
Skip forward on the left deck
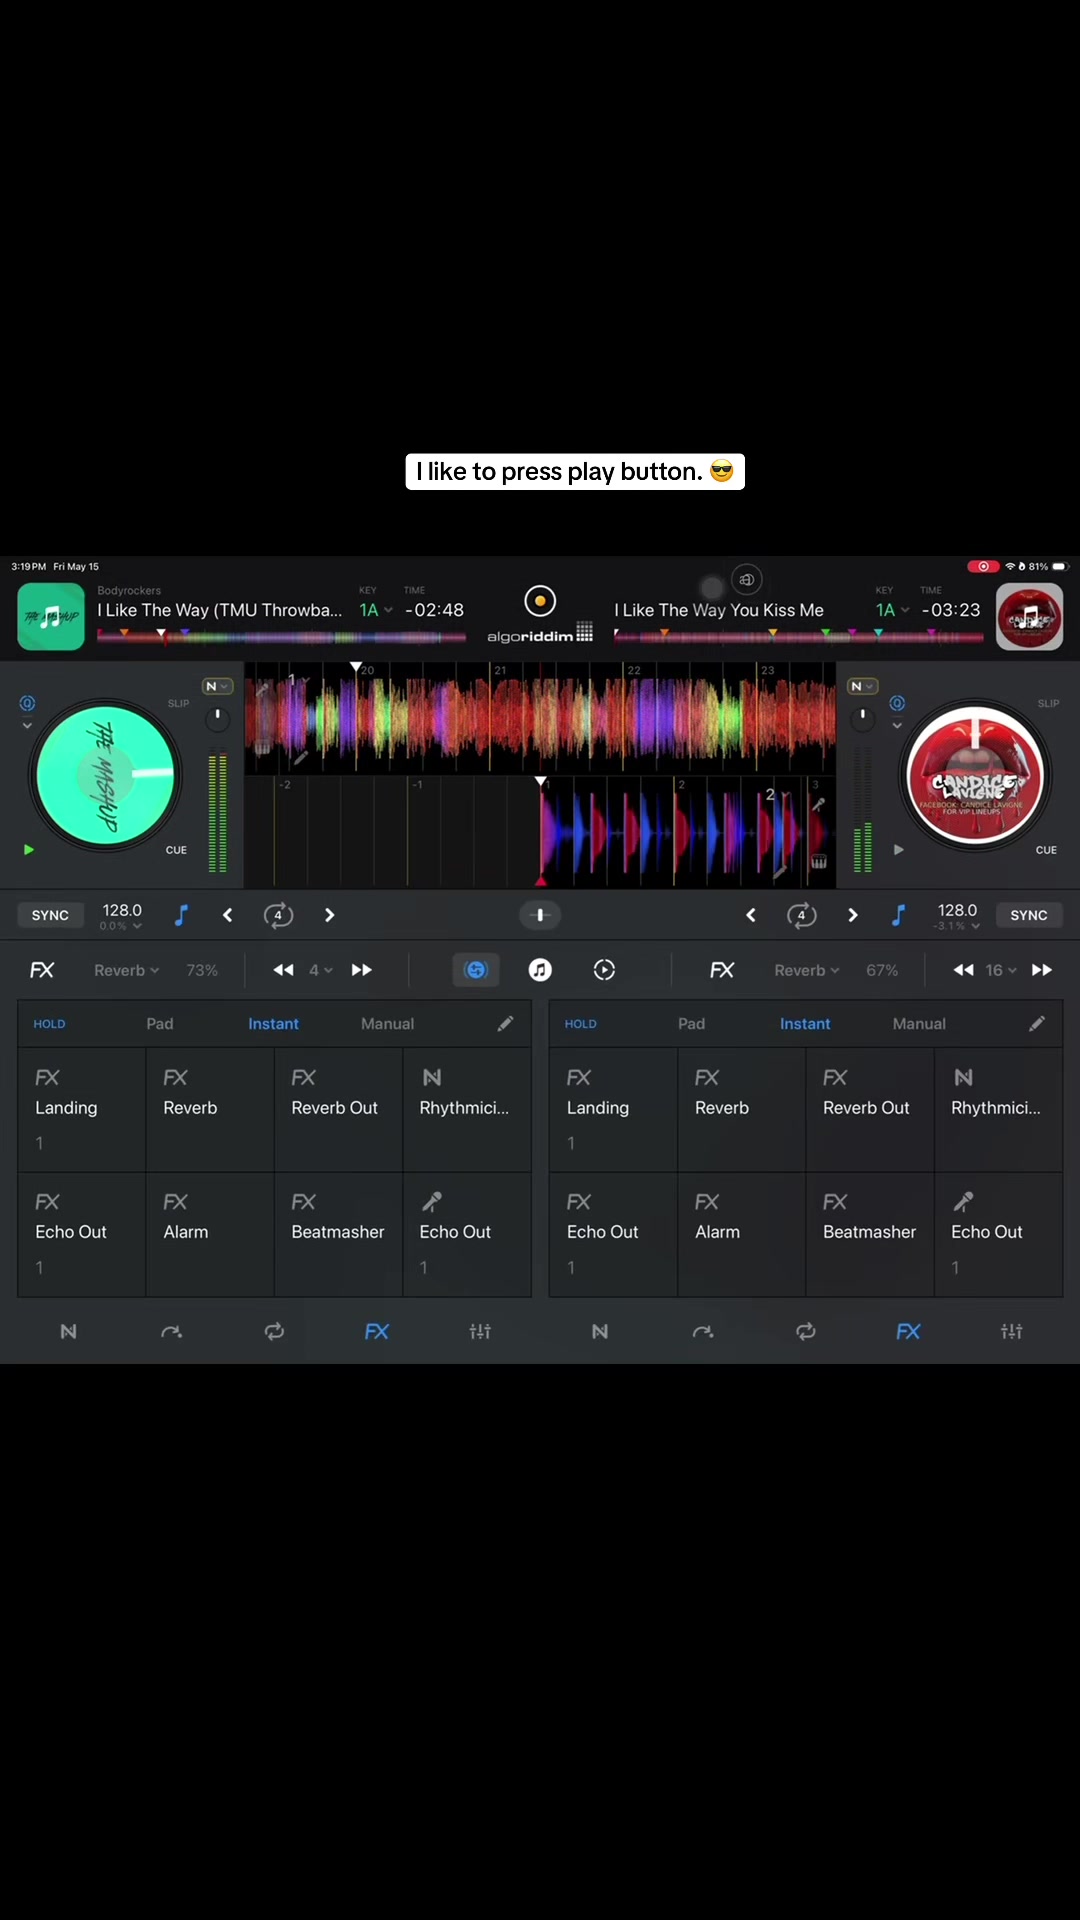coord(362,970)
